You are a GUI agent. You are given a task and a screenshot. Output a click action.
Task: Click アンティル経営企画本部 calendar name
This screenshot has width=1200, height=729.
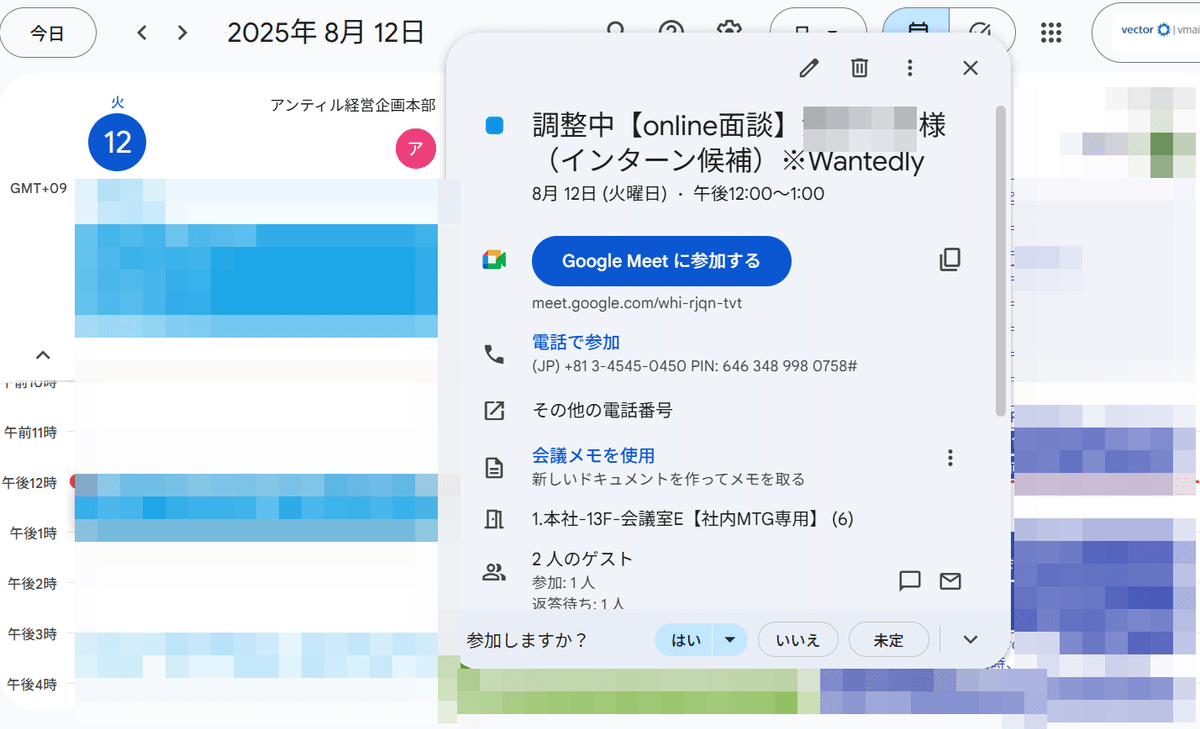click(352, 105)
